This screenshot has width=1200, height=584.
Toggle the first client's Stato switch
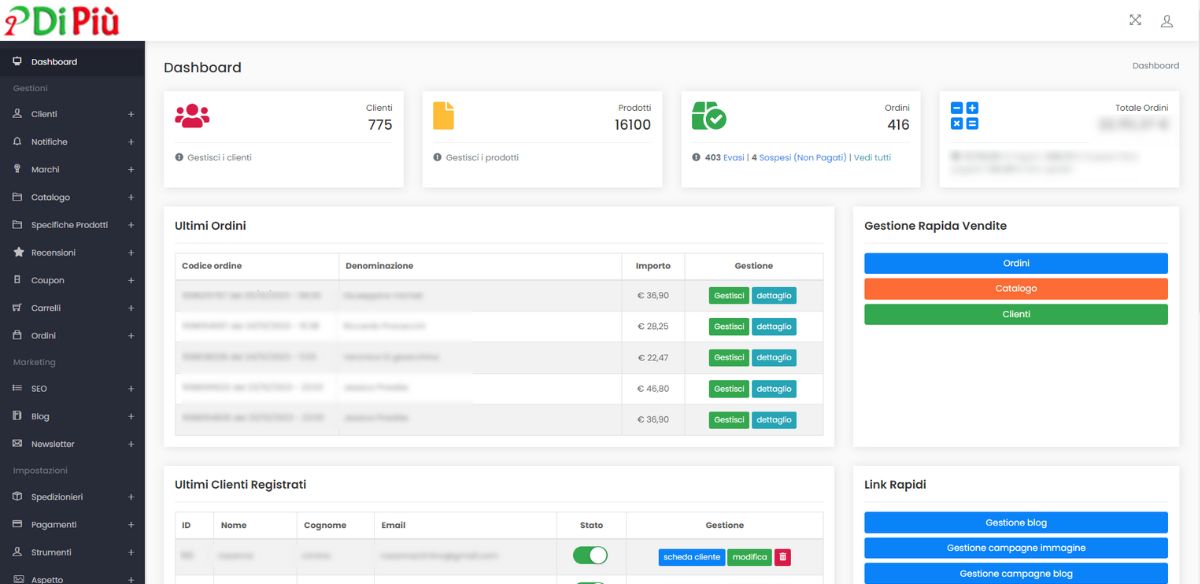[x=590, y=556]
